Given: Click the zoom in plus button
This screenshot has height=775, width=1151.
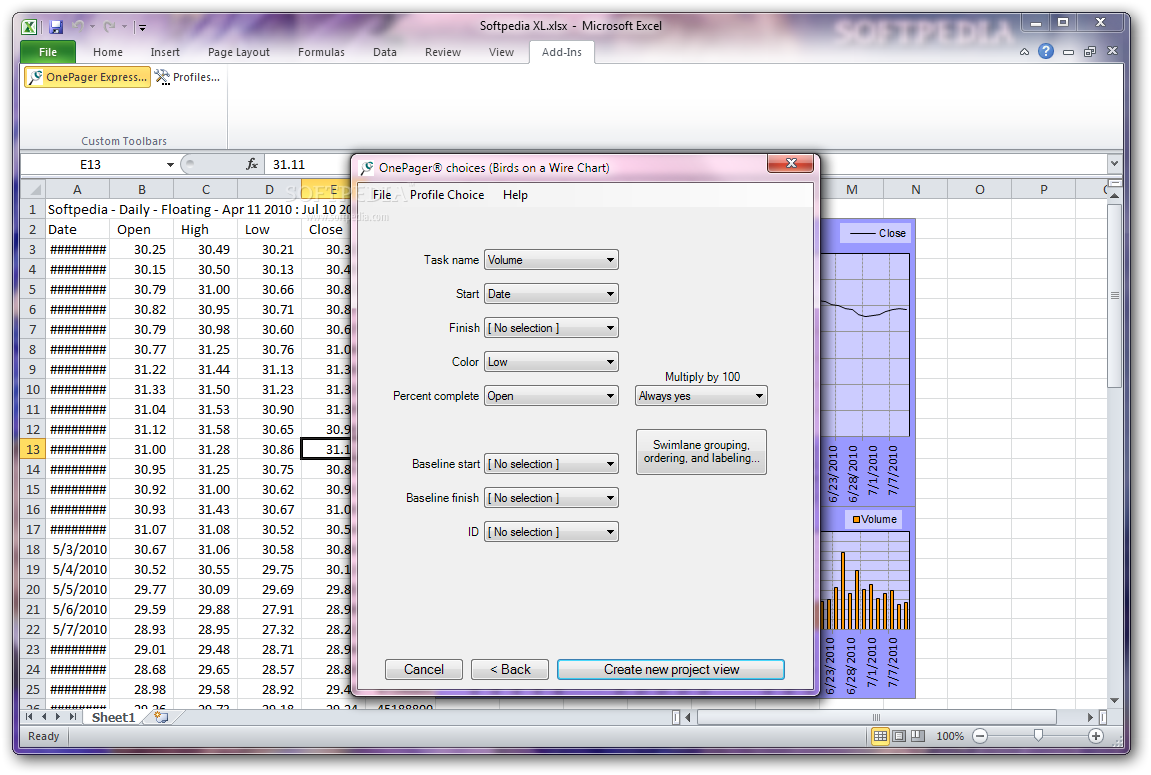Looking at the screenshot, I should pyautogui.click(x=1096, y=736).
